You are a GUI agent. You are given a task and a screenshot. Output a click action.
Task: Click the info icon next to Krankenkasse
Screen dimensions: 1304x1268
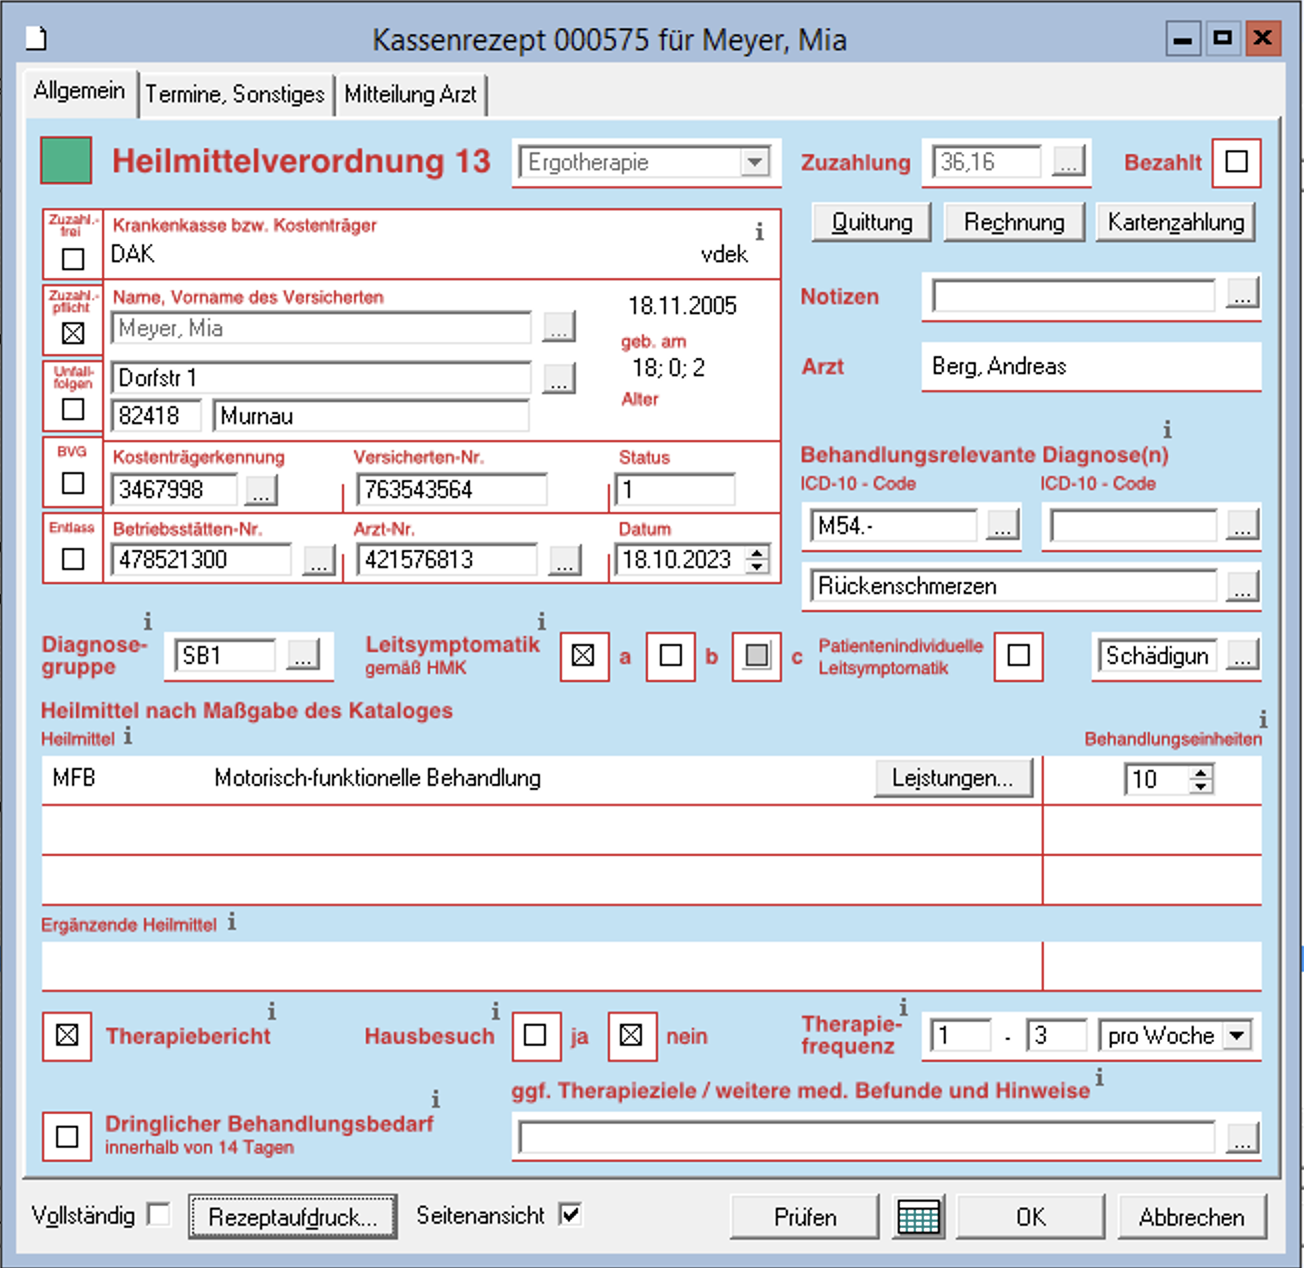pyautogui.click(x=759, y=232)
